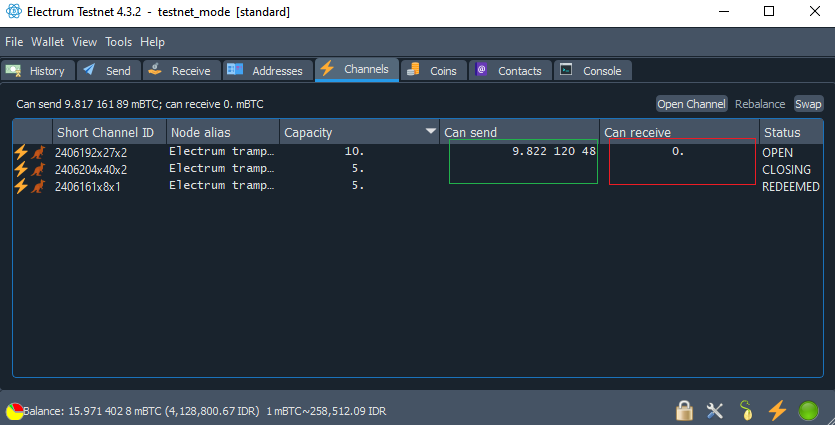
Task: Minimize the Electrum window
Action: 723,11
